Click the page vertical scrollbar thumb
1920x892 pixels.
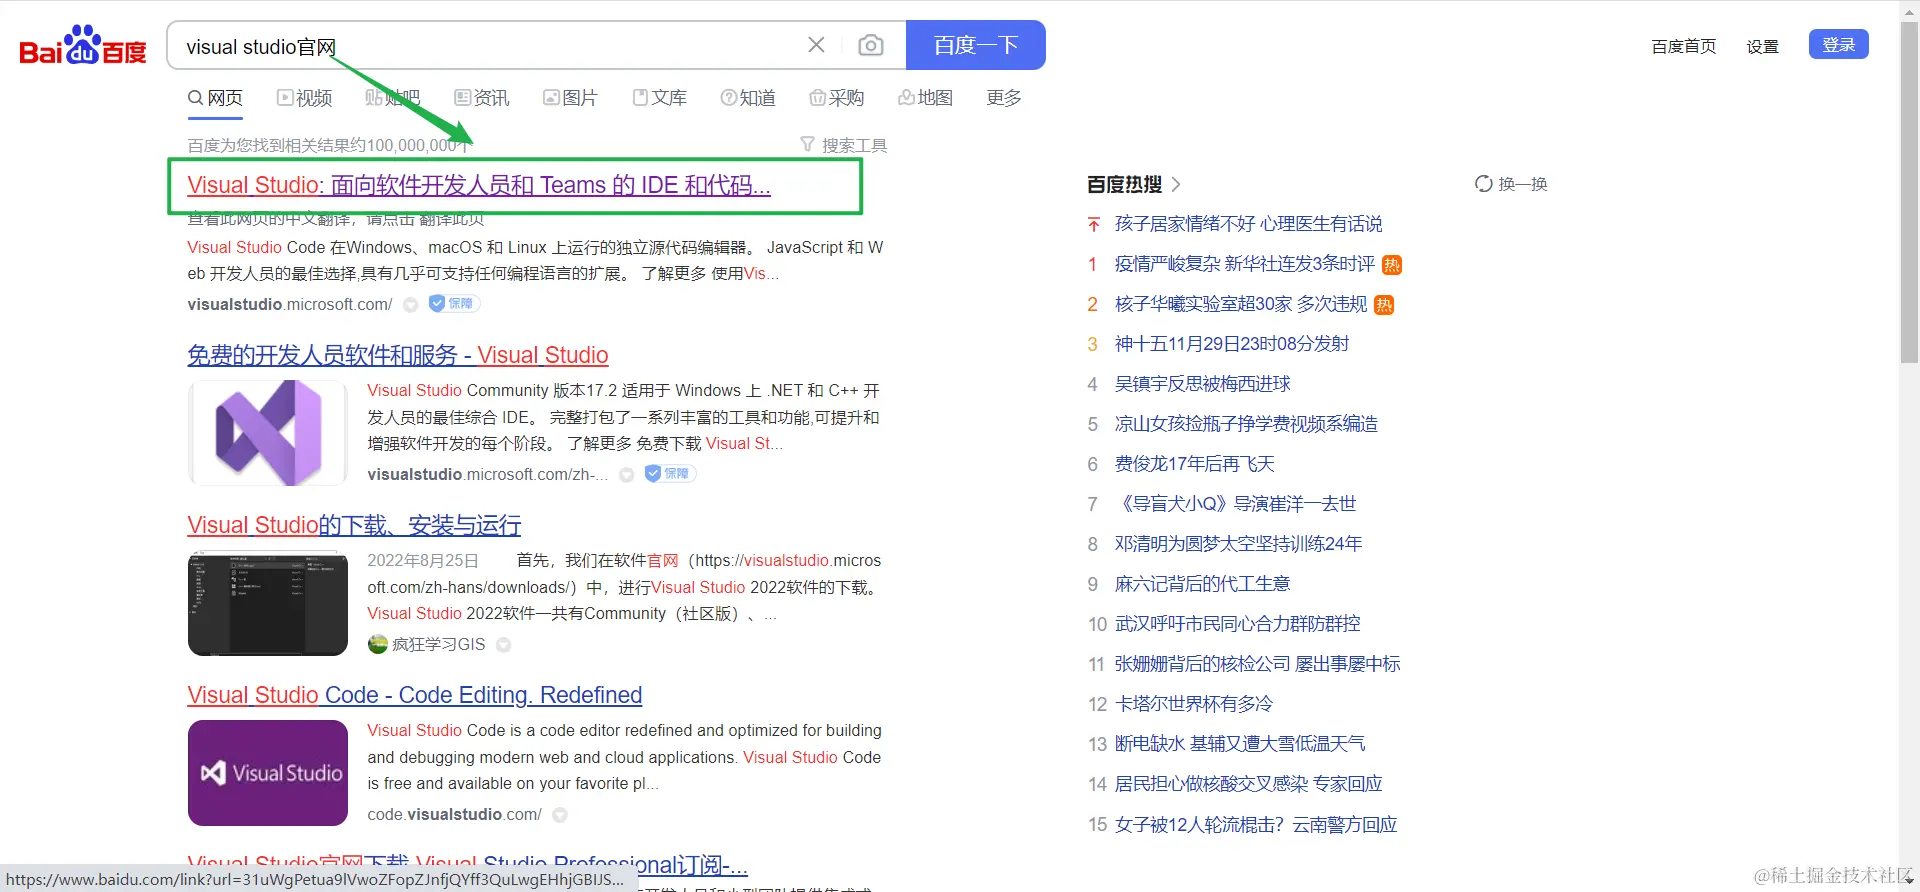point(1909,190)
